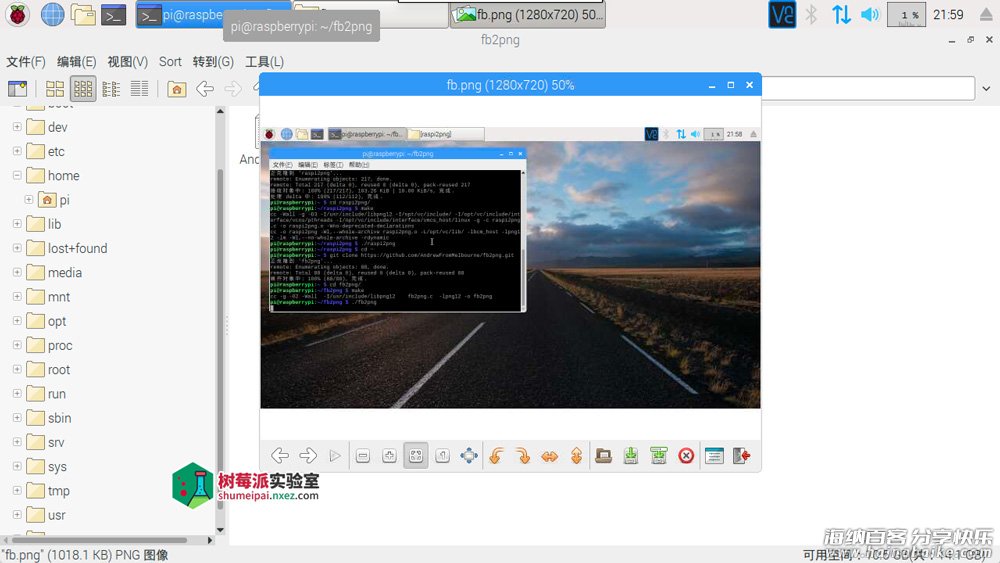Open the Raspberry Pi main menu

pos(18,15)
